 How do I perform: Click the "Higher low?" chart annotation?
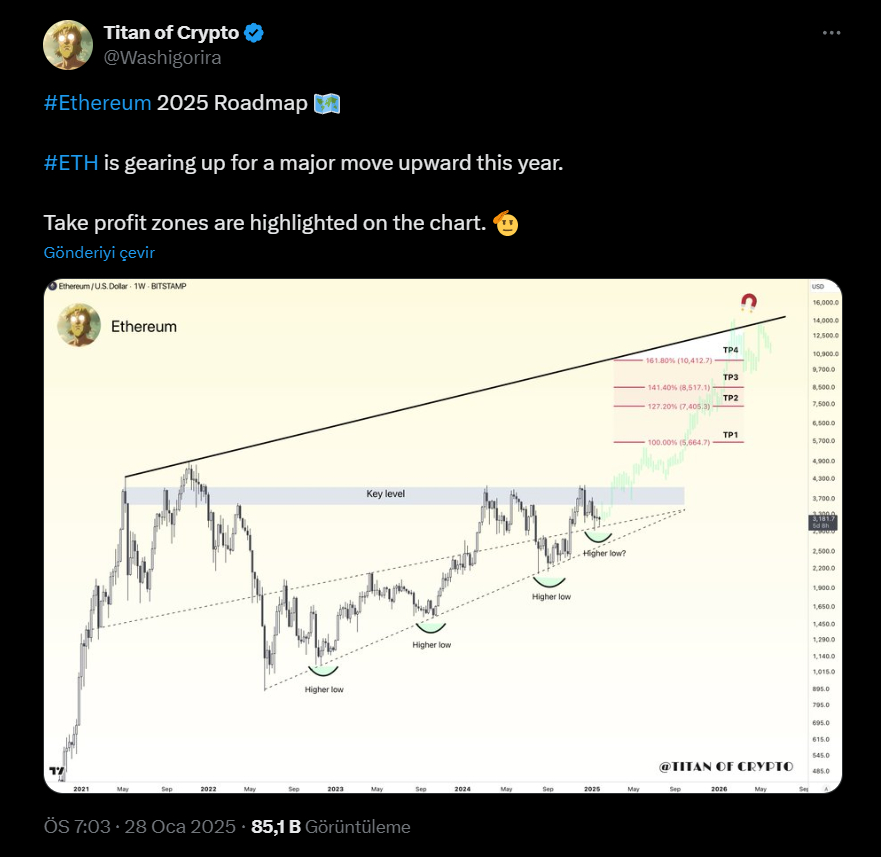[605, 552]
